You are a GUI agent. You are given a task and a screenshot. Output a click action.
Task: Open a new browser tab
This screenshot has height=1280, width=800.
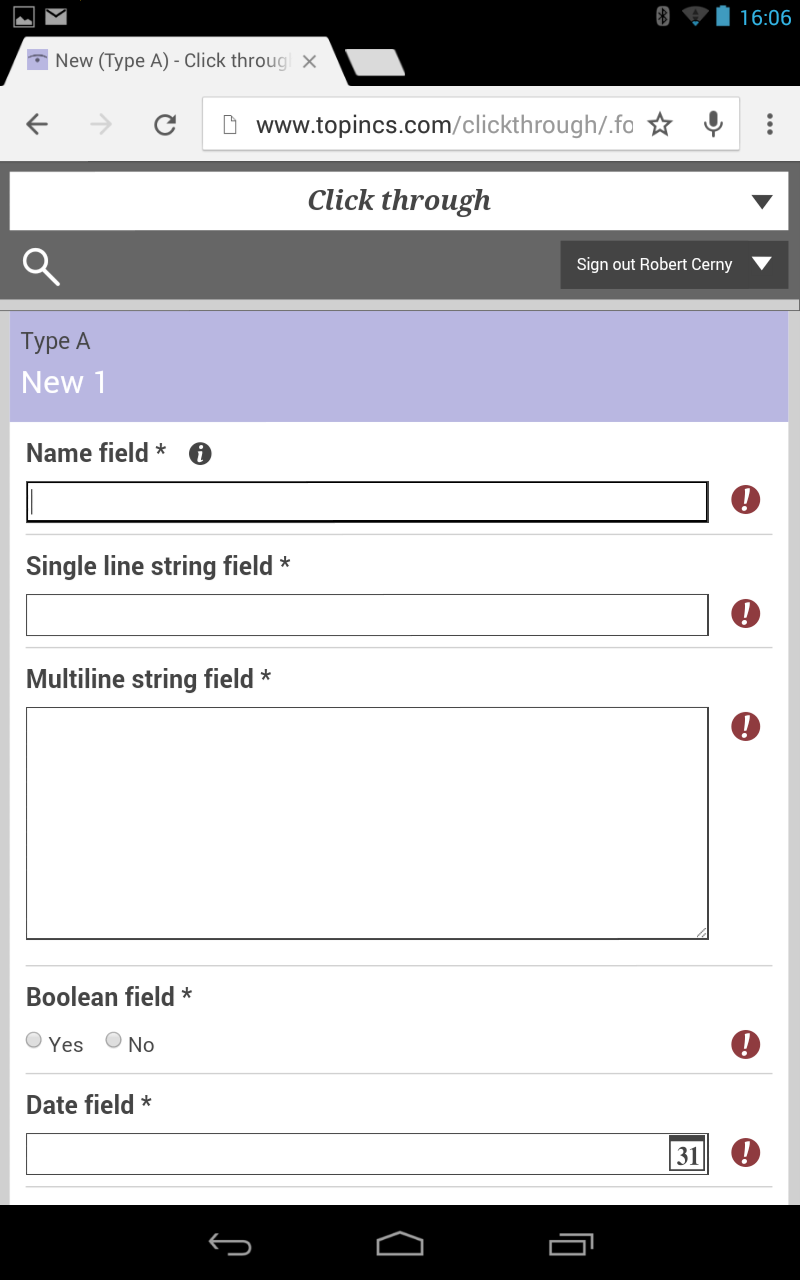[375, 63]
